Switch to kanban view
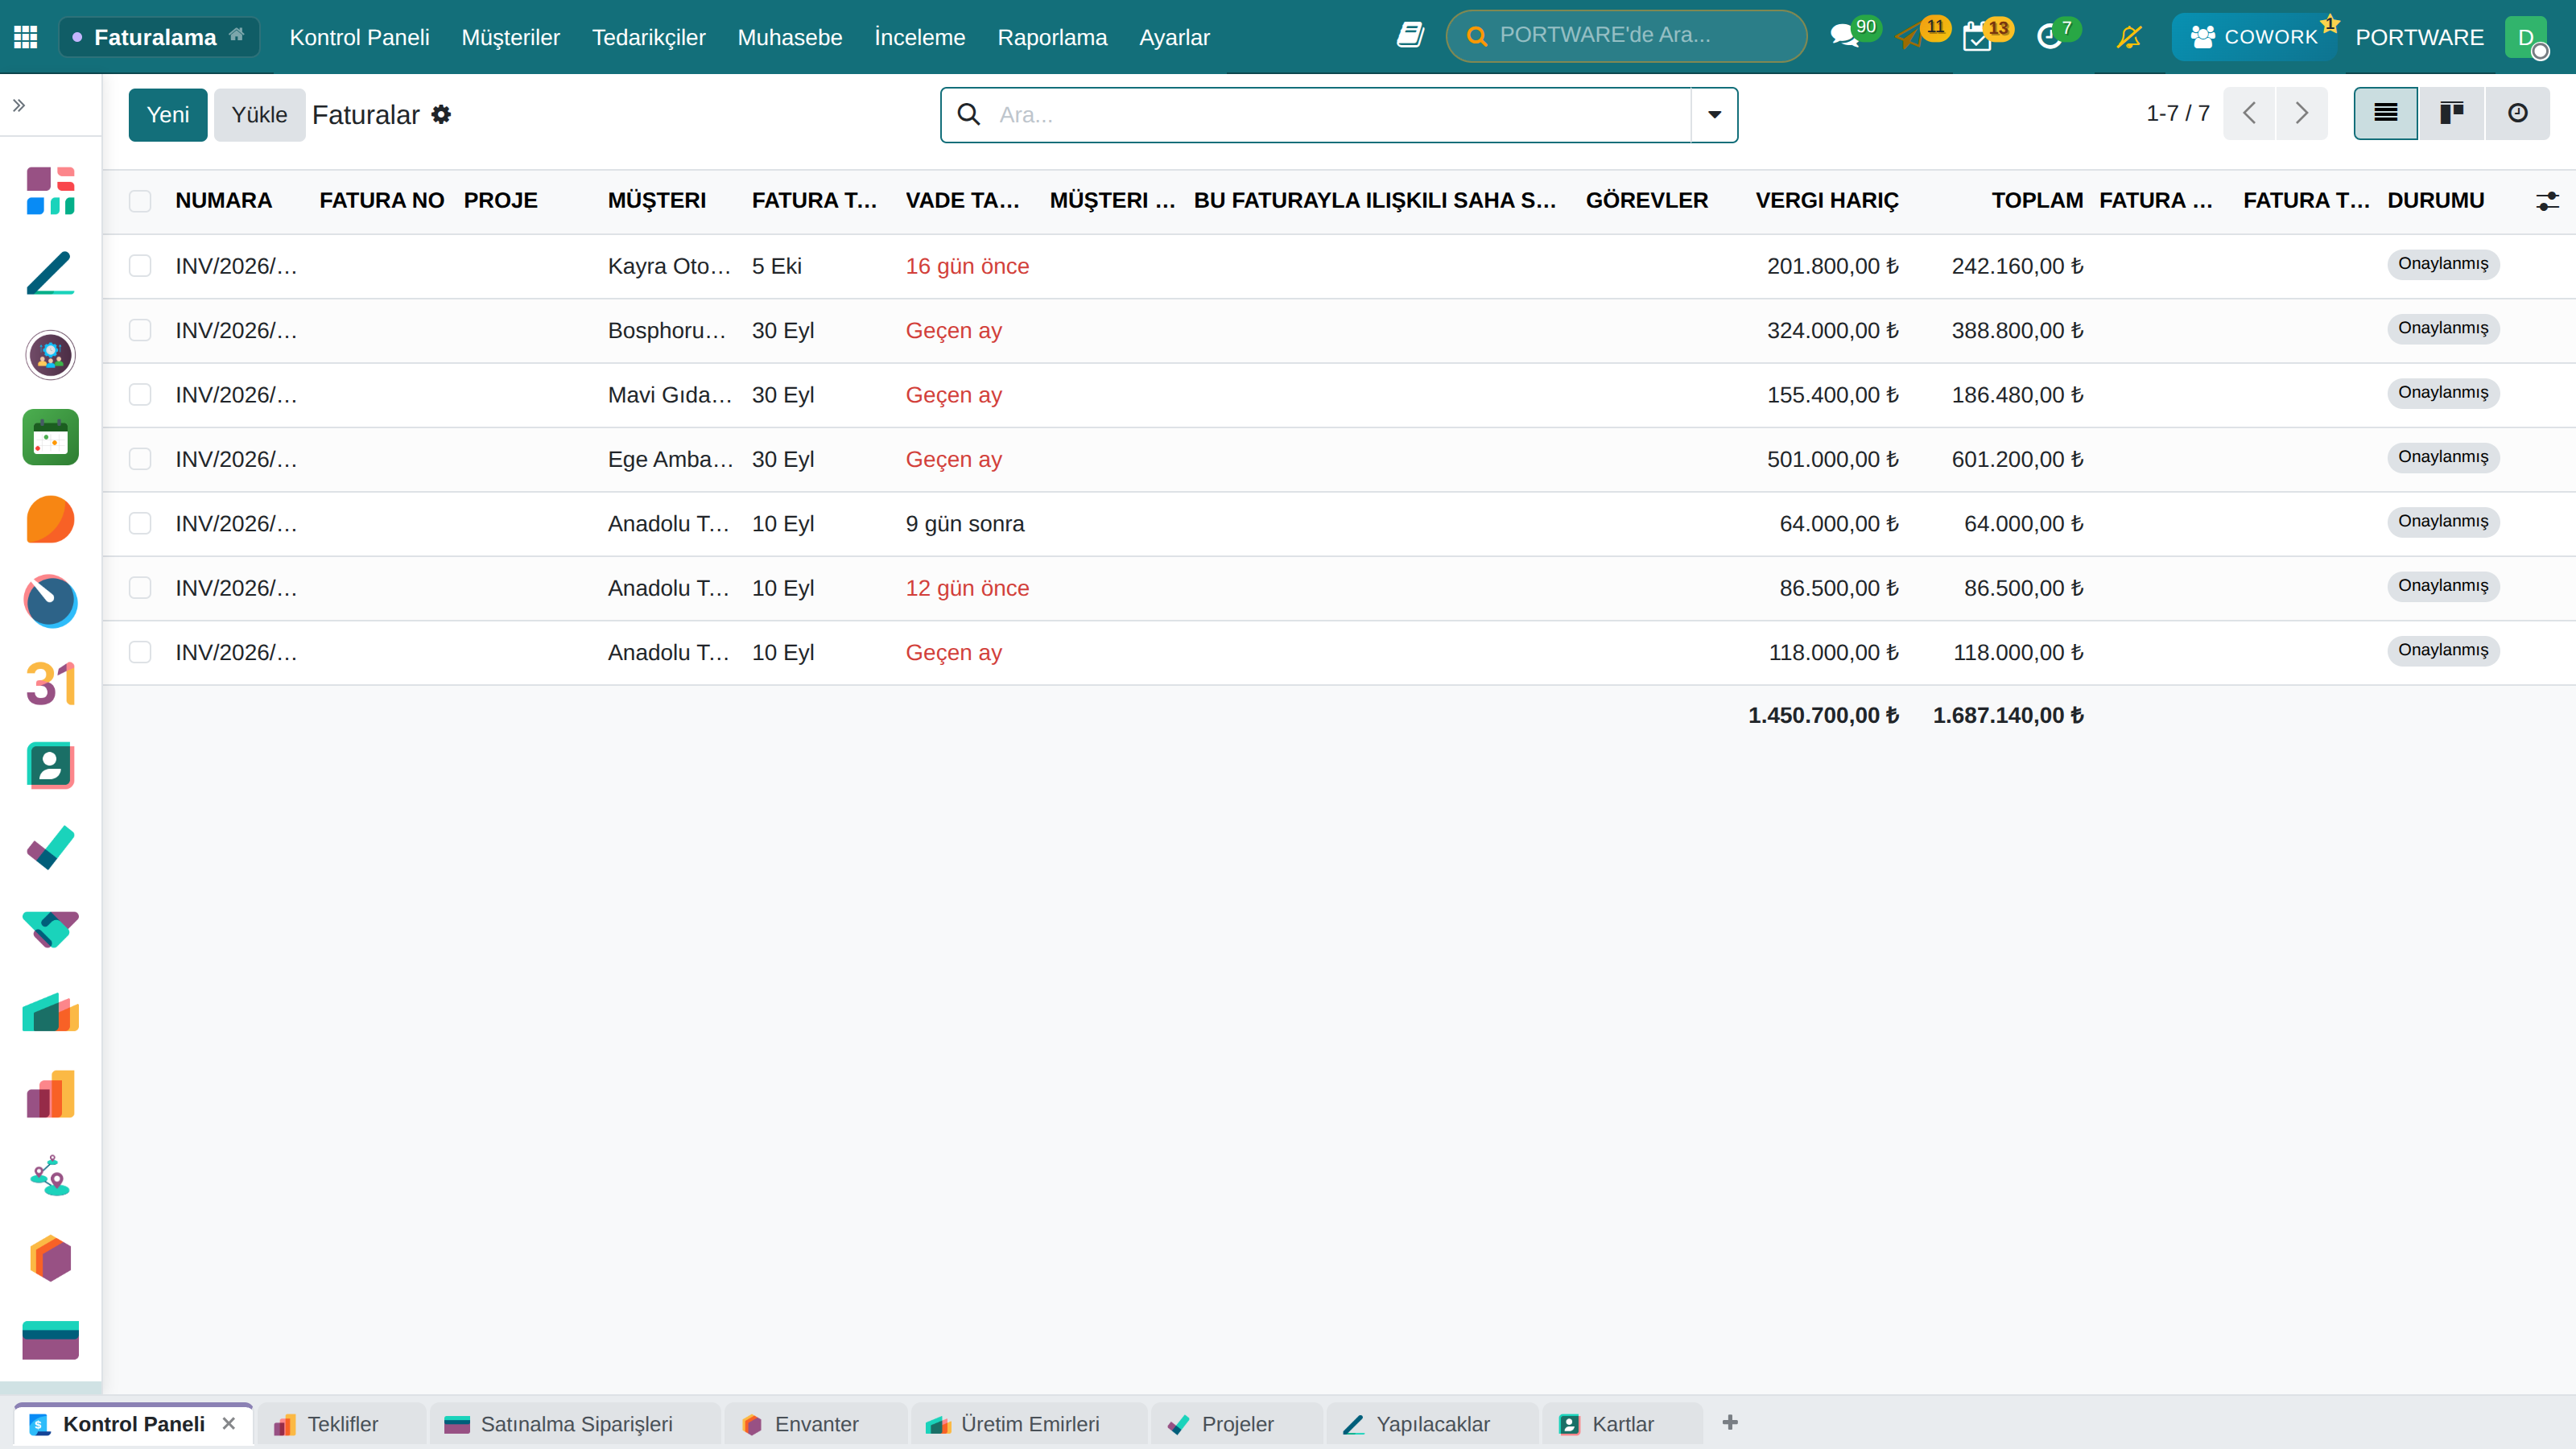 point(2451,113)
